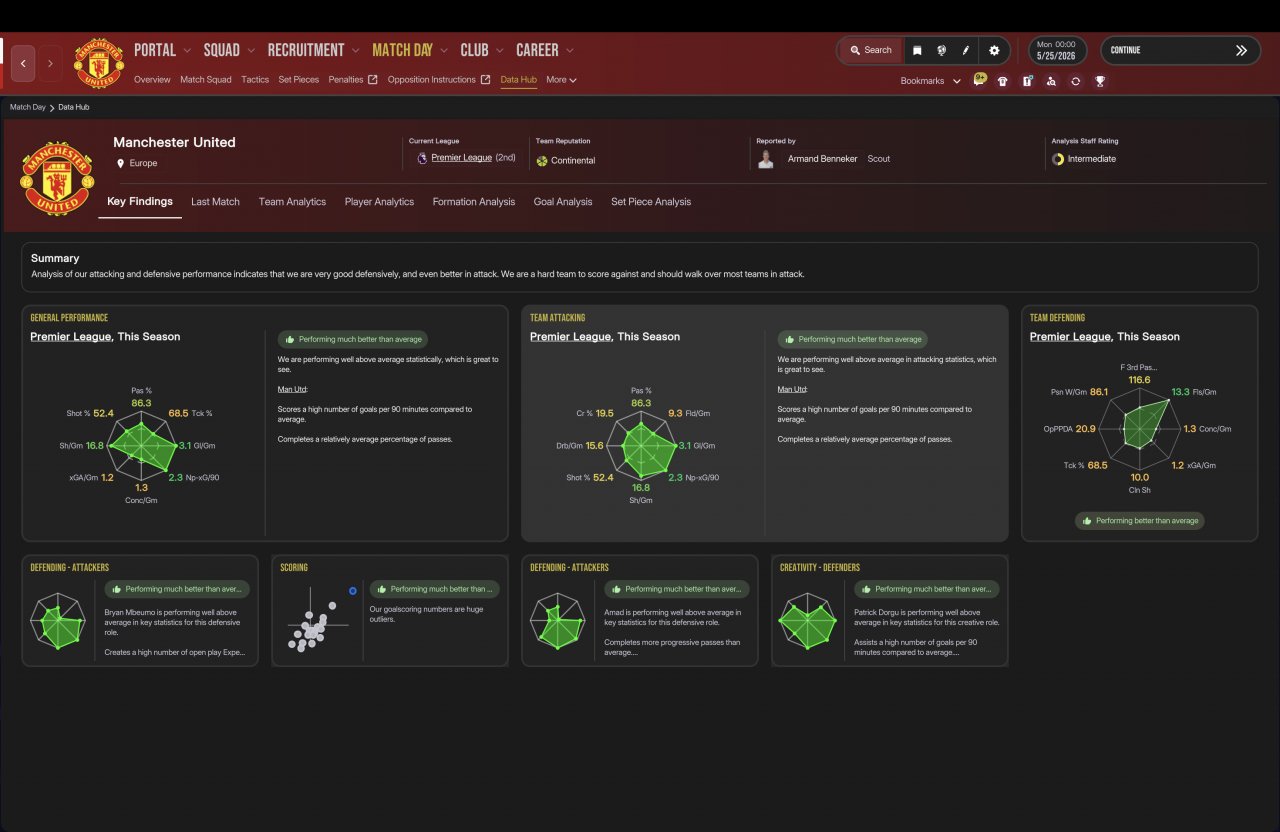Expand the Portal menu chevron

tap(187, 50)
